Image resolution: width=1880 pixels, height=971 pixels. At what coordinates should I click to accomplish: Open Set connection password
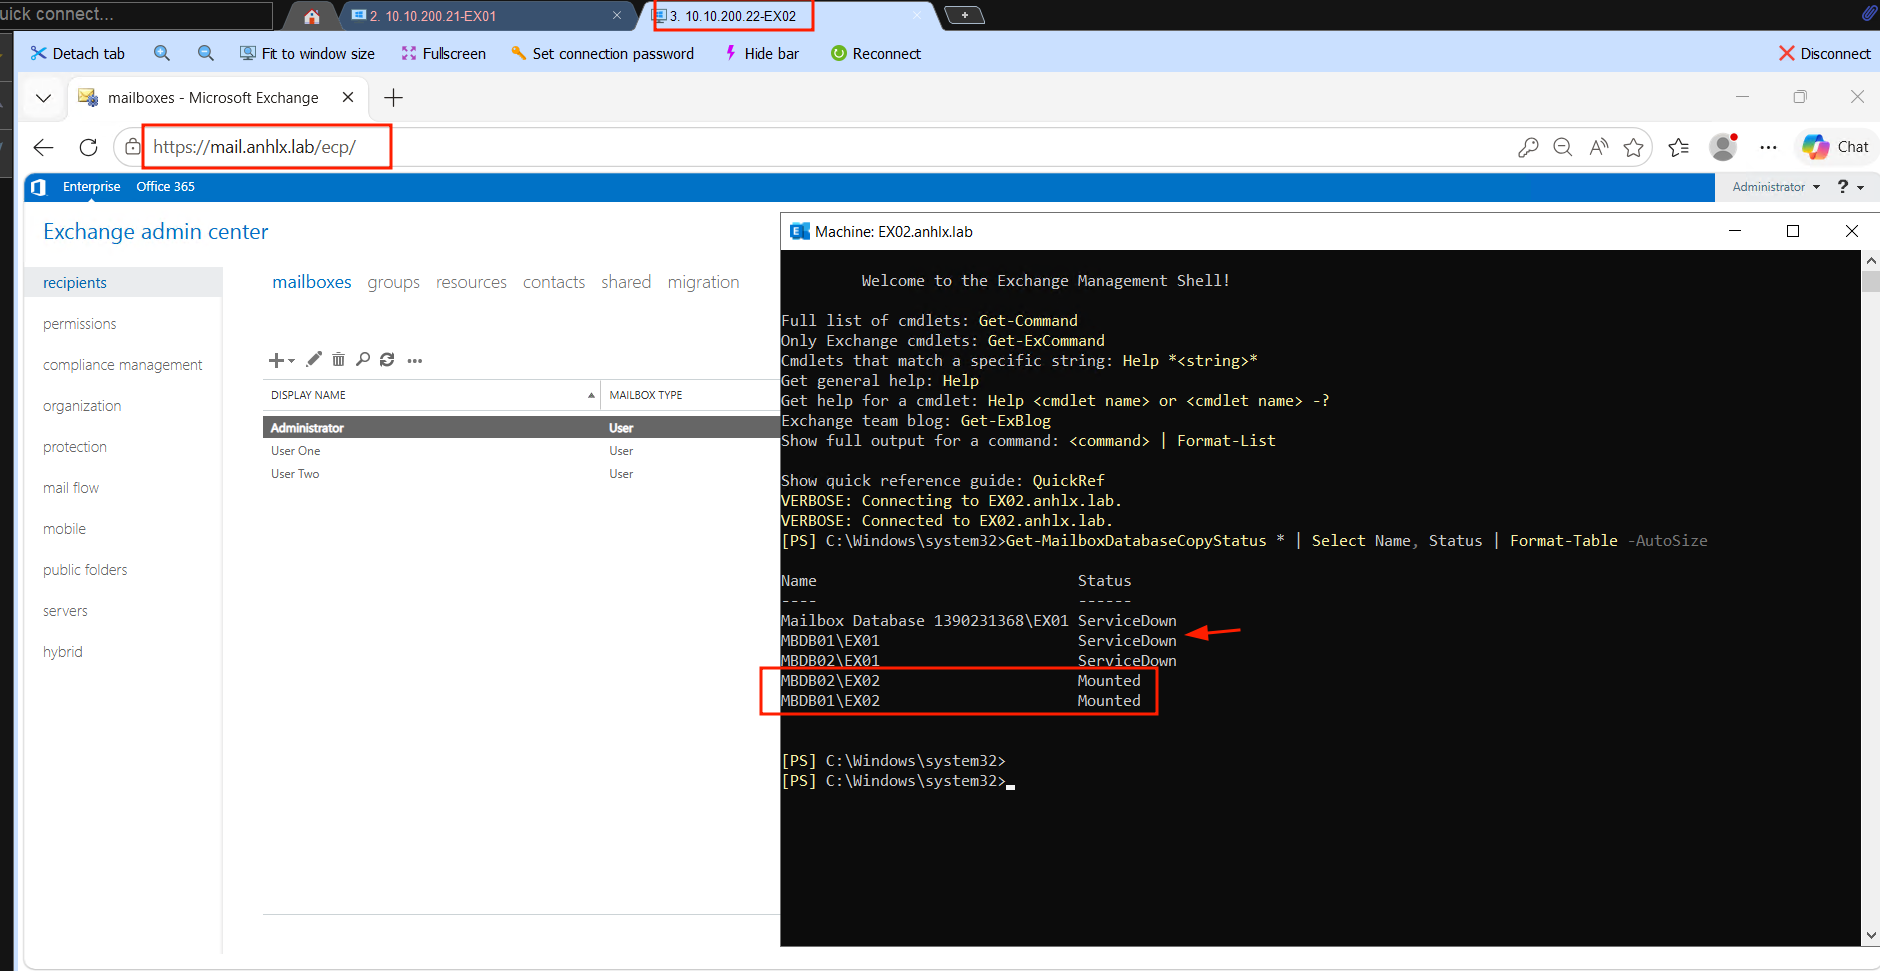click(603, 54)
